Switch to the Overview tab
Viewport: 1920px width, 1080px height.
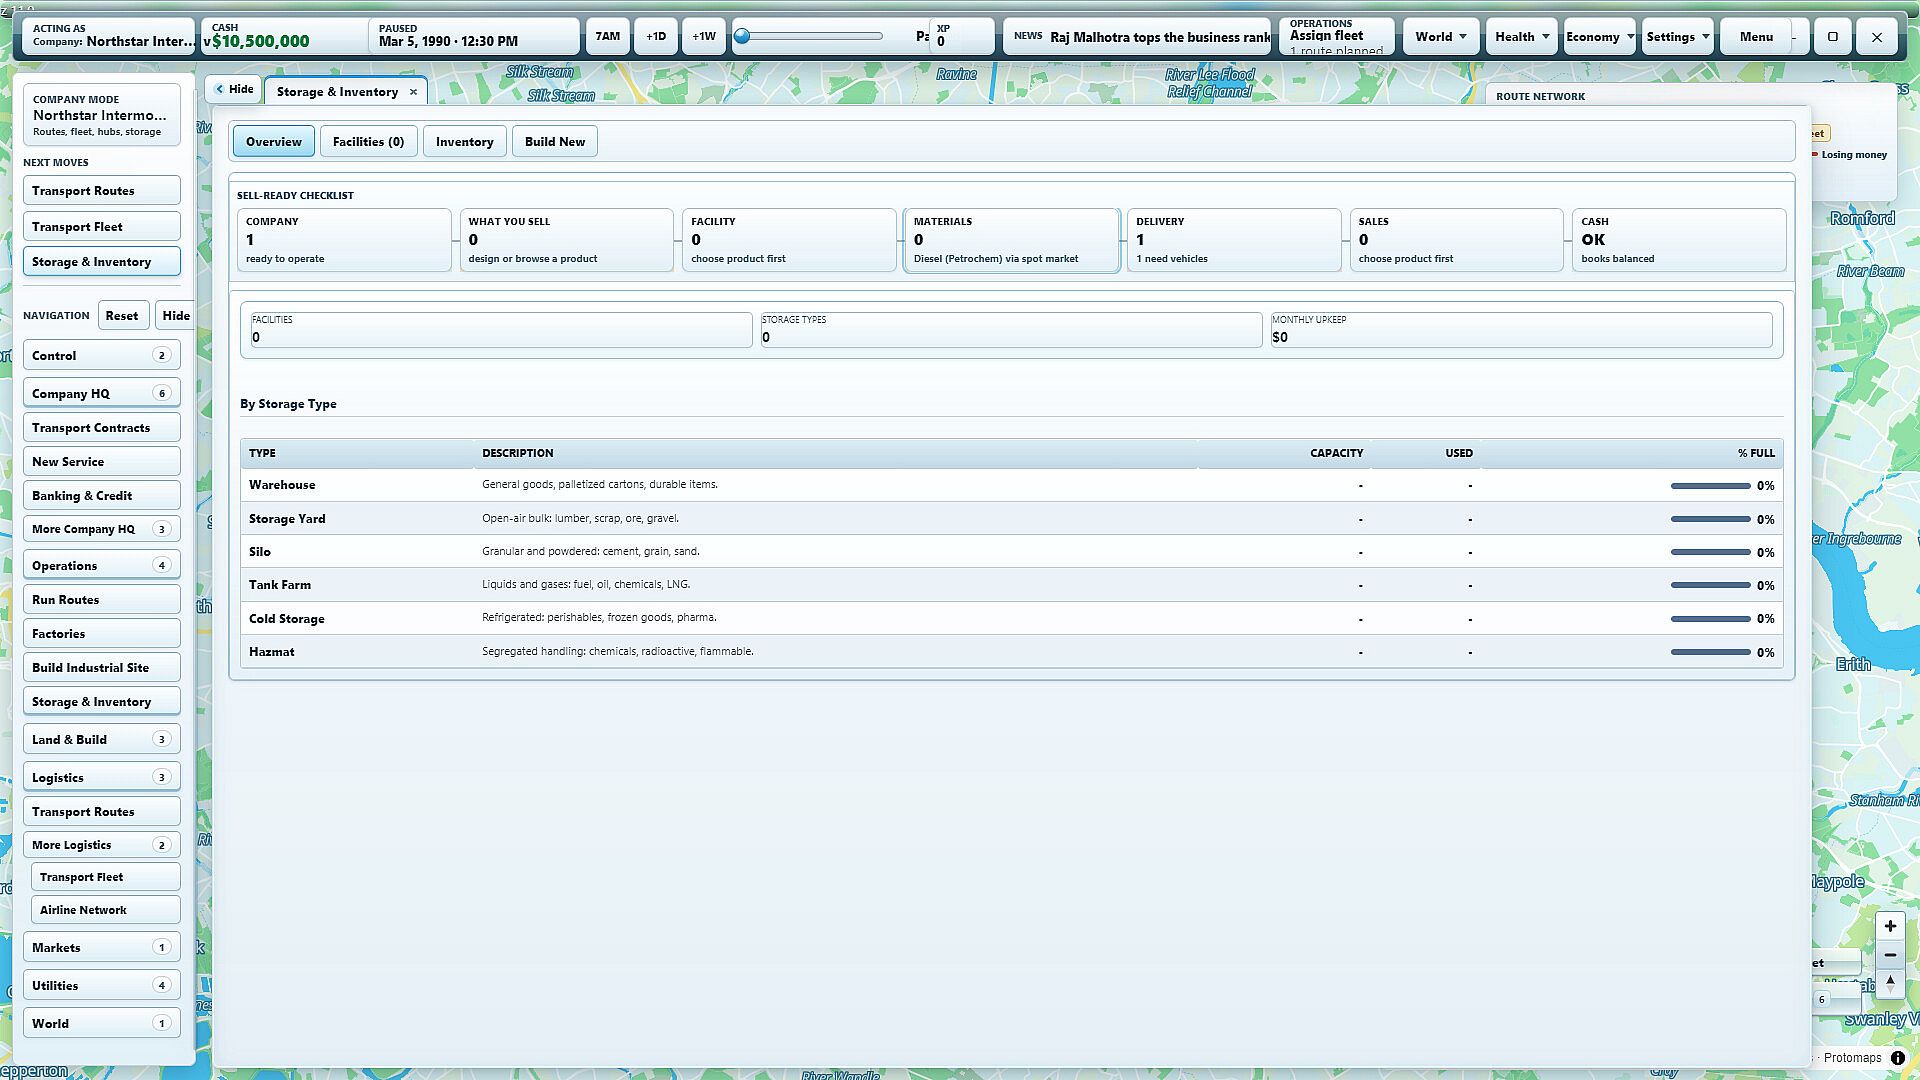click(x=274, y=142)
